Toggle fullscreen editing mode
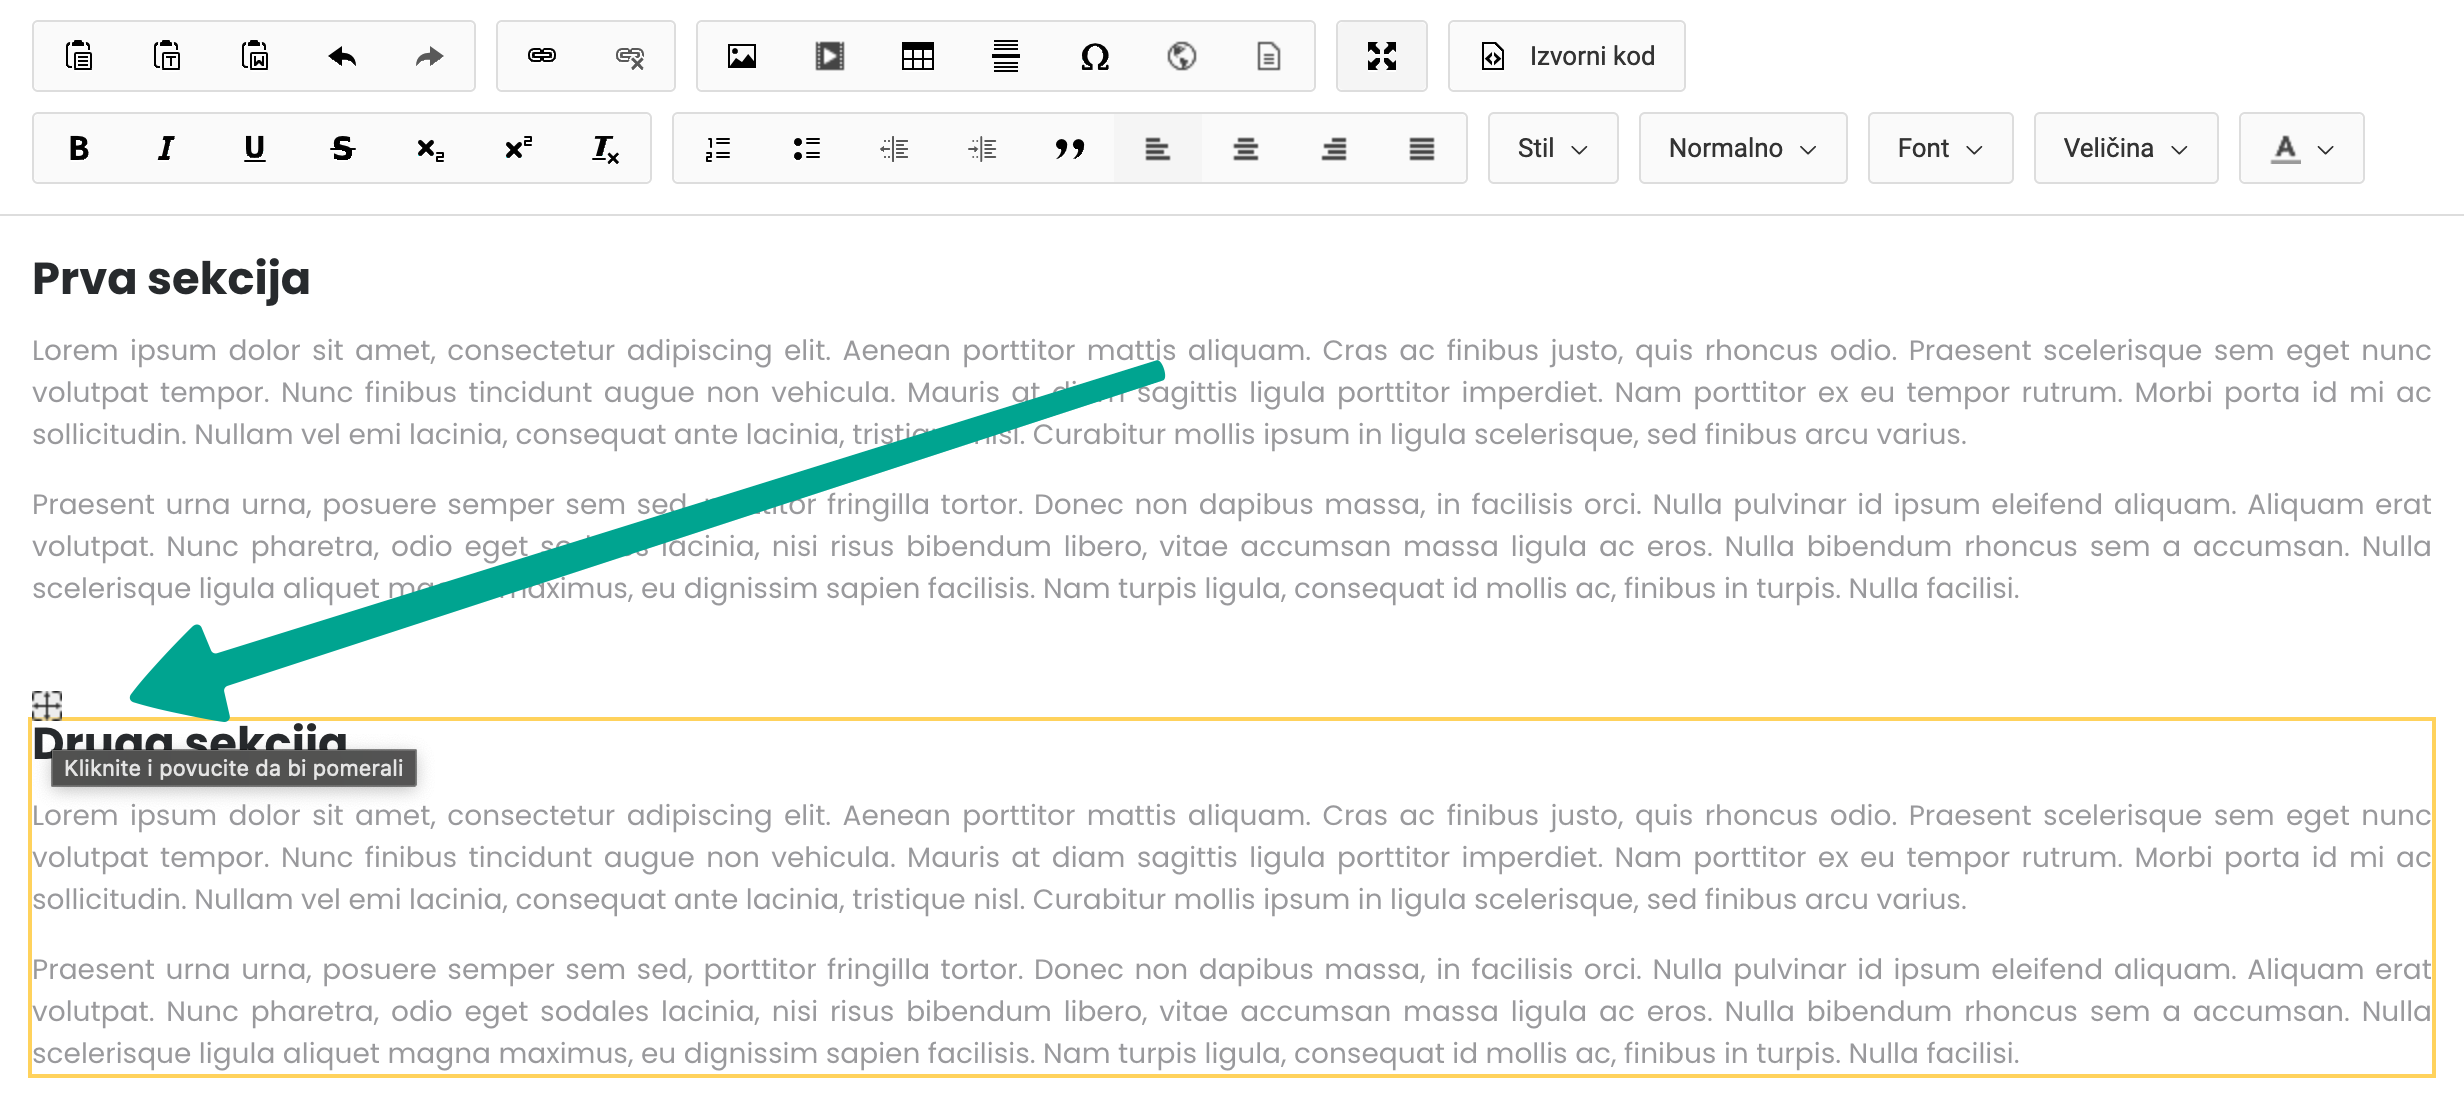The image size is (2464, 1118). [1381, 57]
